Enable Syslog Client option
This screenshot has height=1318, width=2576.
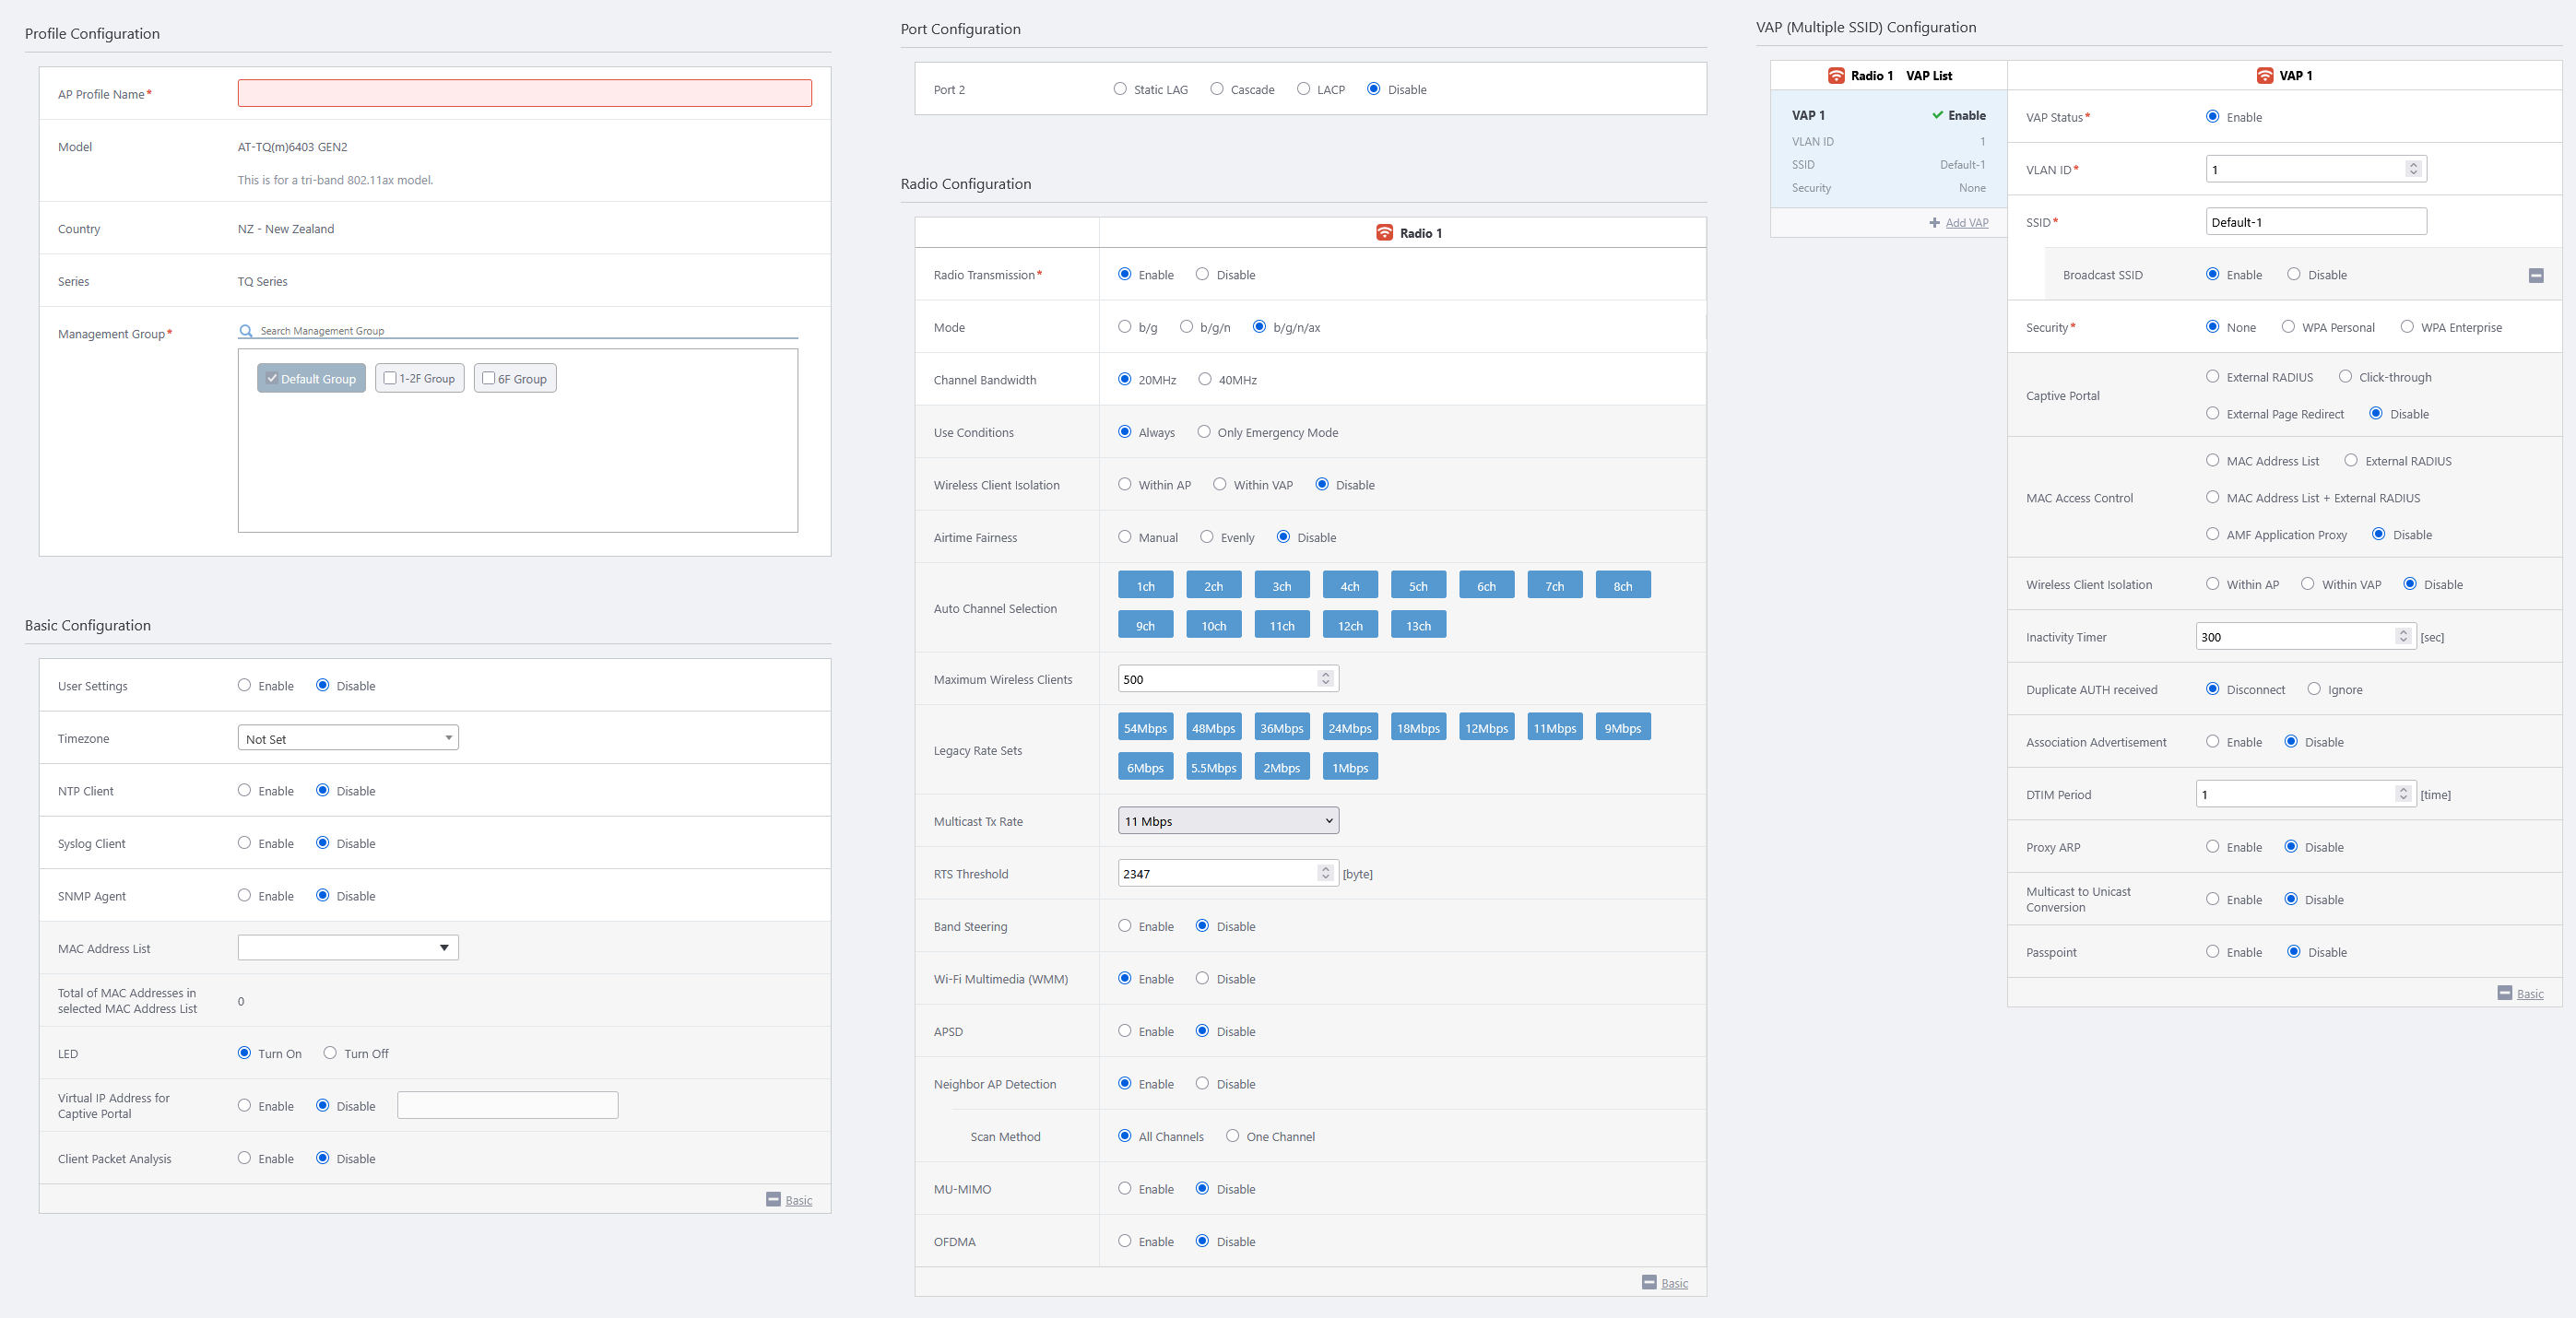coord(244,843)
